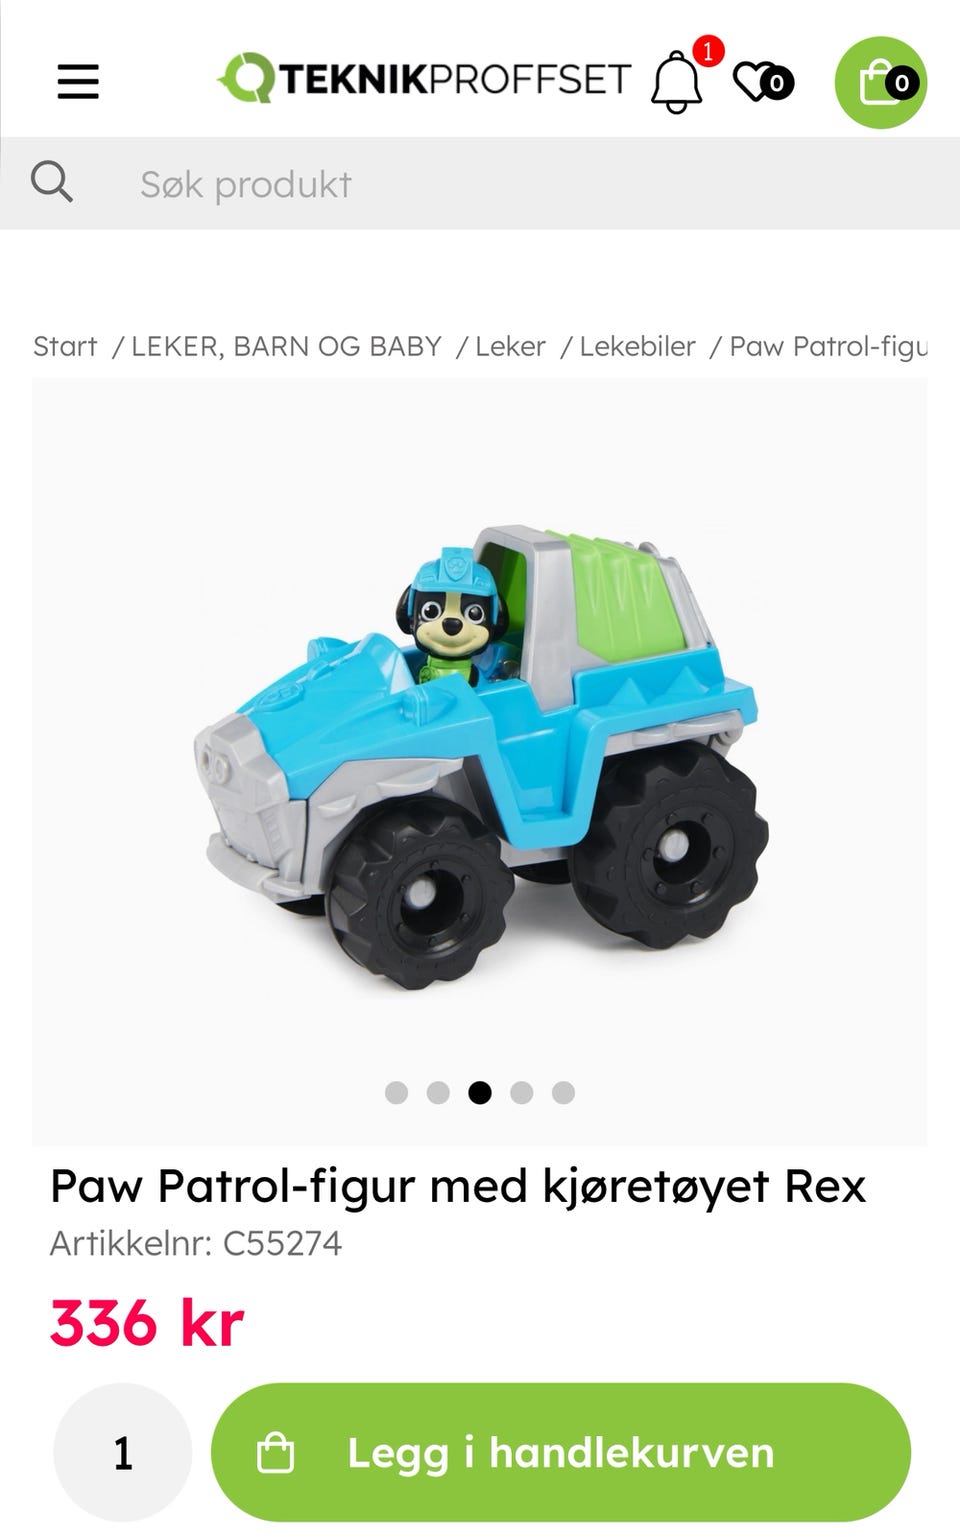Click the red notification badge
This screenshot has height=1536, width=960.
point(708,51)
